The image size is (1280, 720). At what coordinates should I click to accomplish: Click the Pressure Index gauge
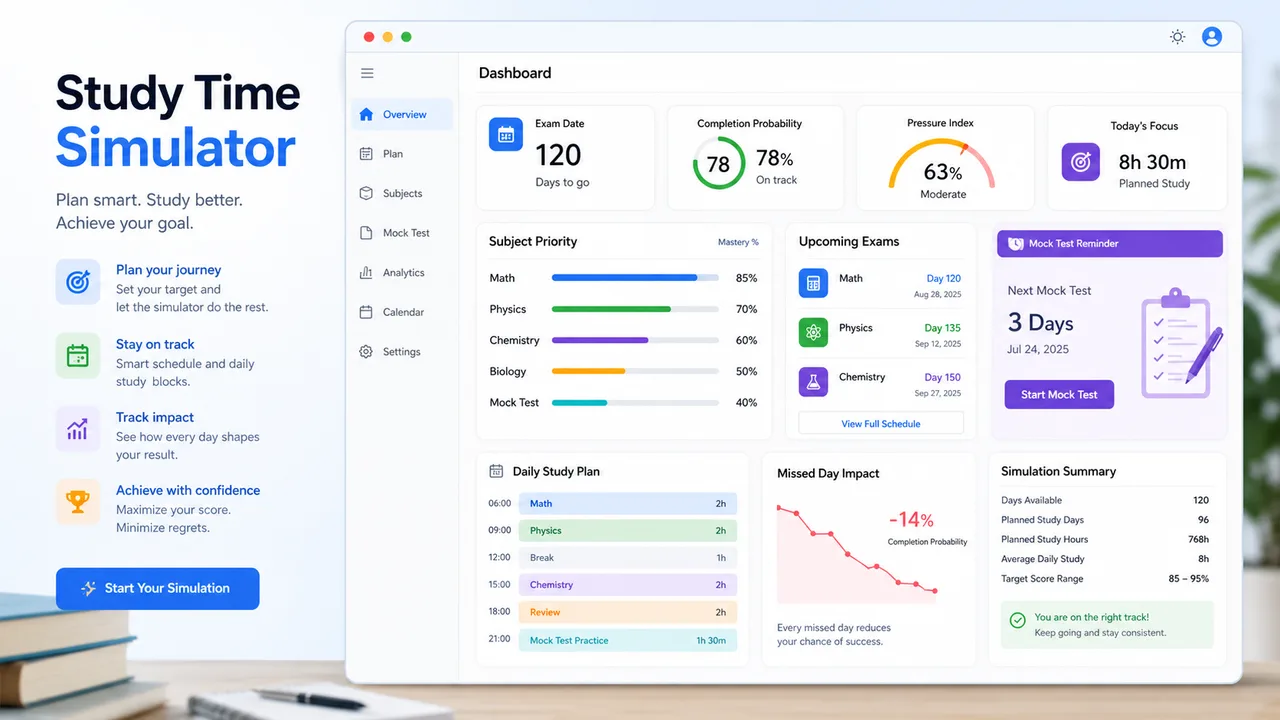[942, 164]
